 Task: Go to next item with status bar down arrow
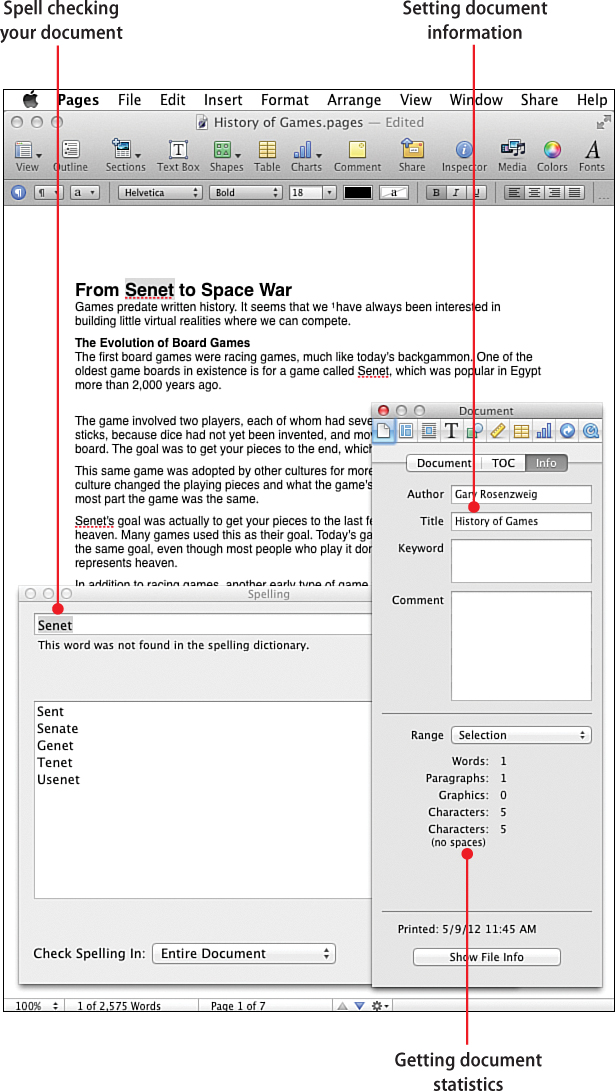coord(359,1005)
